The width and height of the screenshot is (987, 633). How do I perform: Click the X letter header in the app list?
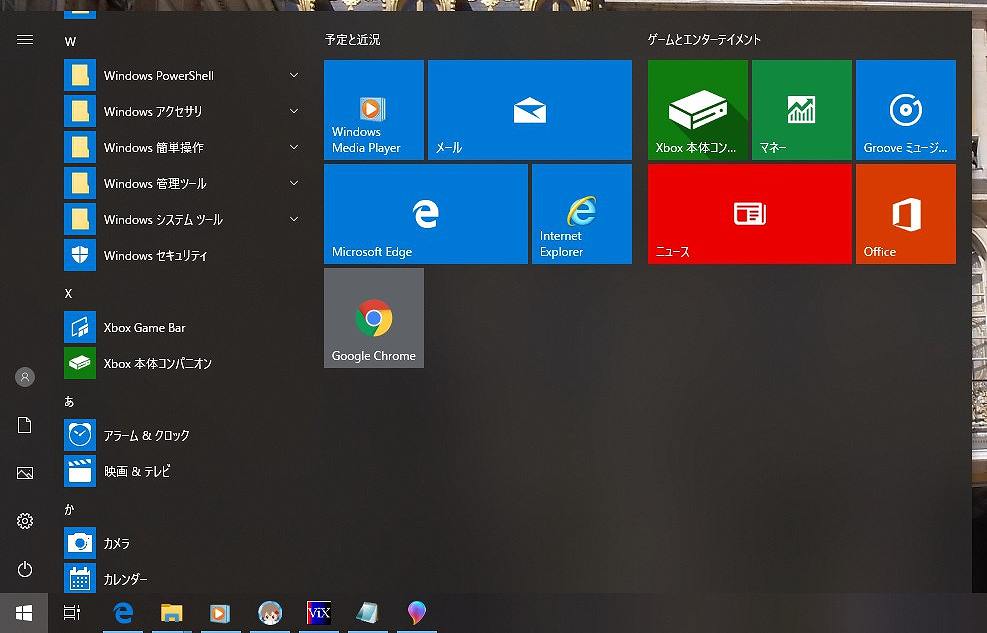point(69,293)
